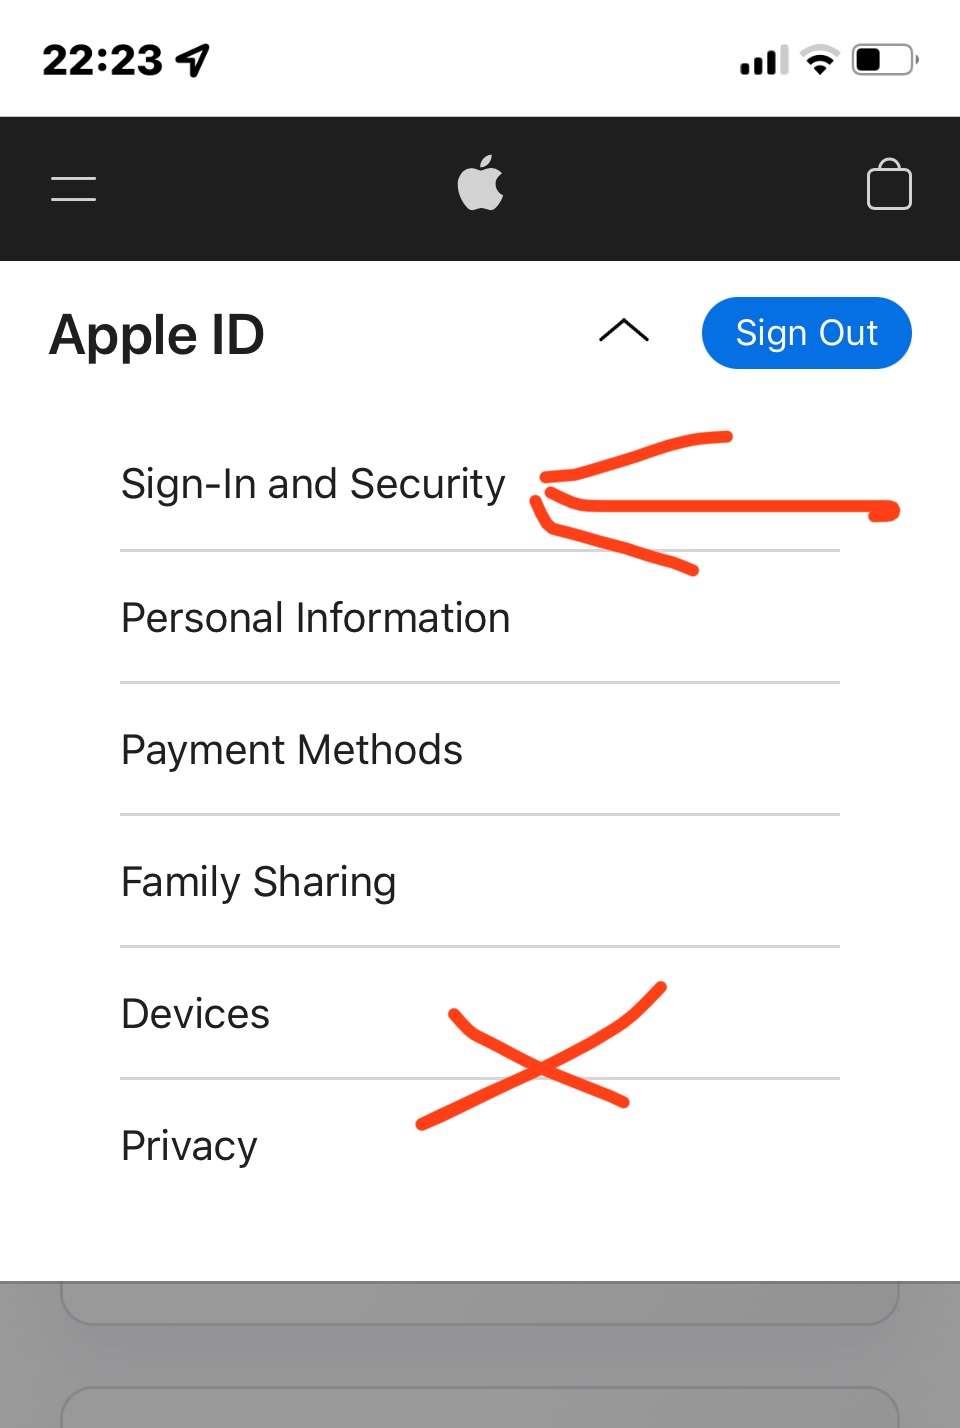This screenshot has width=960, height=1428.
Task: View the Devices section
Action: (195, 1014)
